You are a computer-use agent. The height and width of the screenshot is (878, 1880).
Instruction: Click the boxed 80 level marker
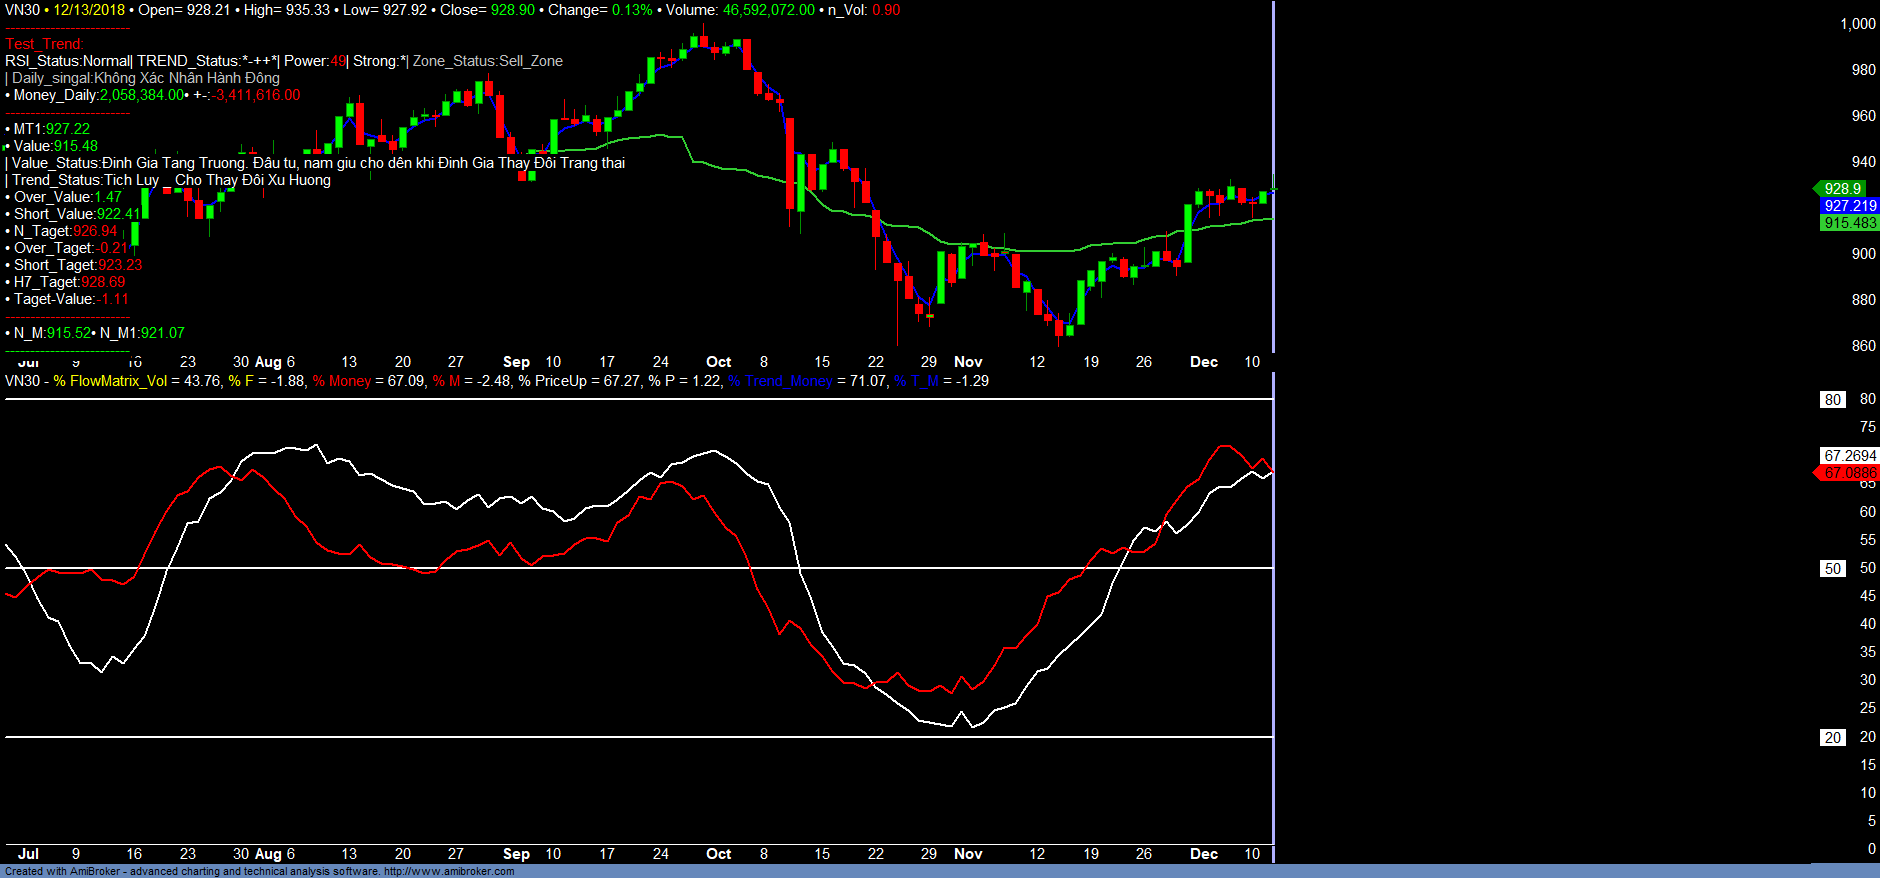click(1832, 400)
